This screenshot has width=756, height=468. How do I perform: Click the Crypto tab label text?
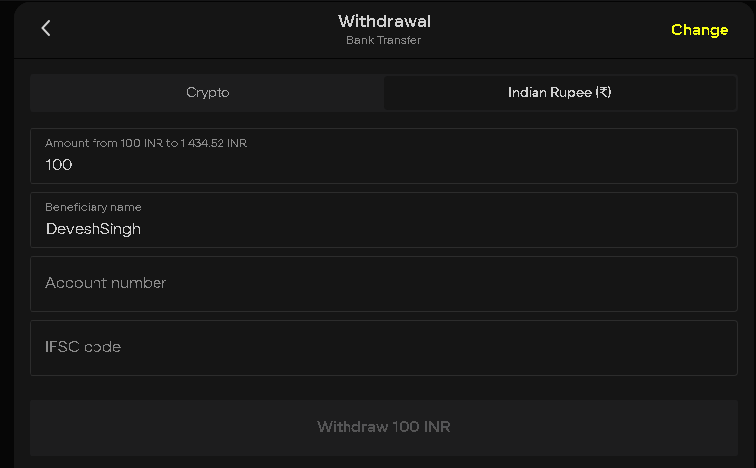pos(207,93)
